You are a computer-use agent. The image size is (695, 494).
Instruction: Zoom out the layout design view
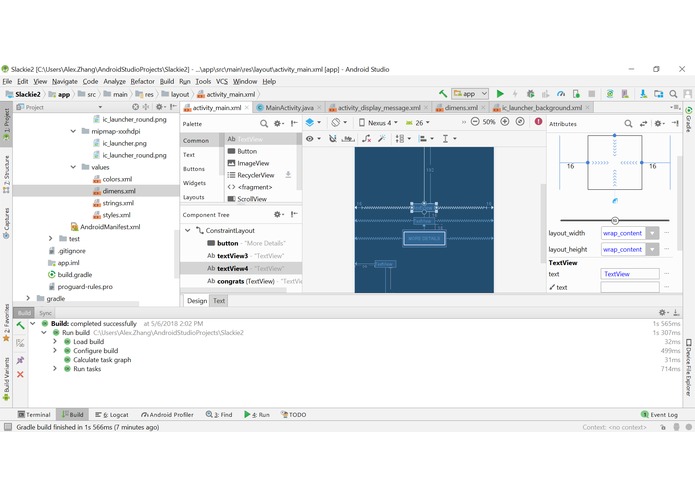click(x=475, y=121)
